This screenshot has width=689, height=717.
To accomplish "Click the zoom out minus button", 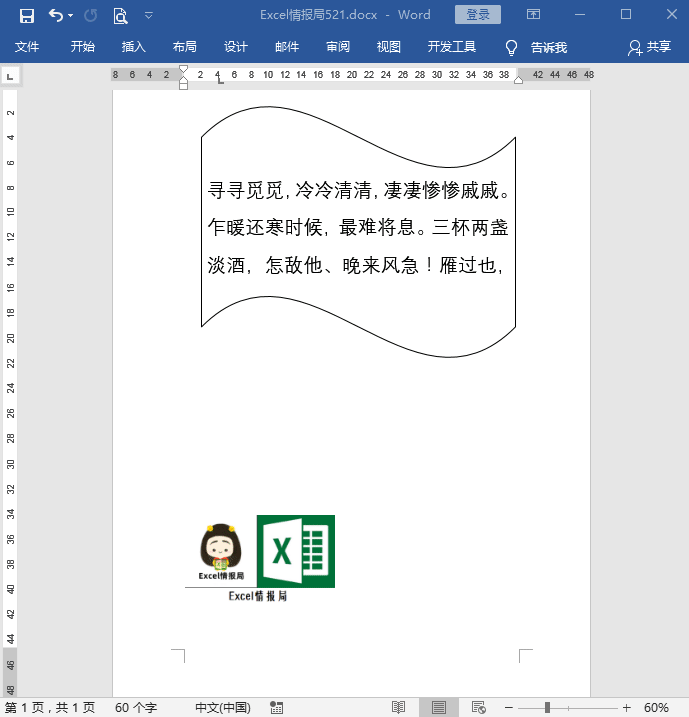I will point(508,707).
